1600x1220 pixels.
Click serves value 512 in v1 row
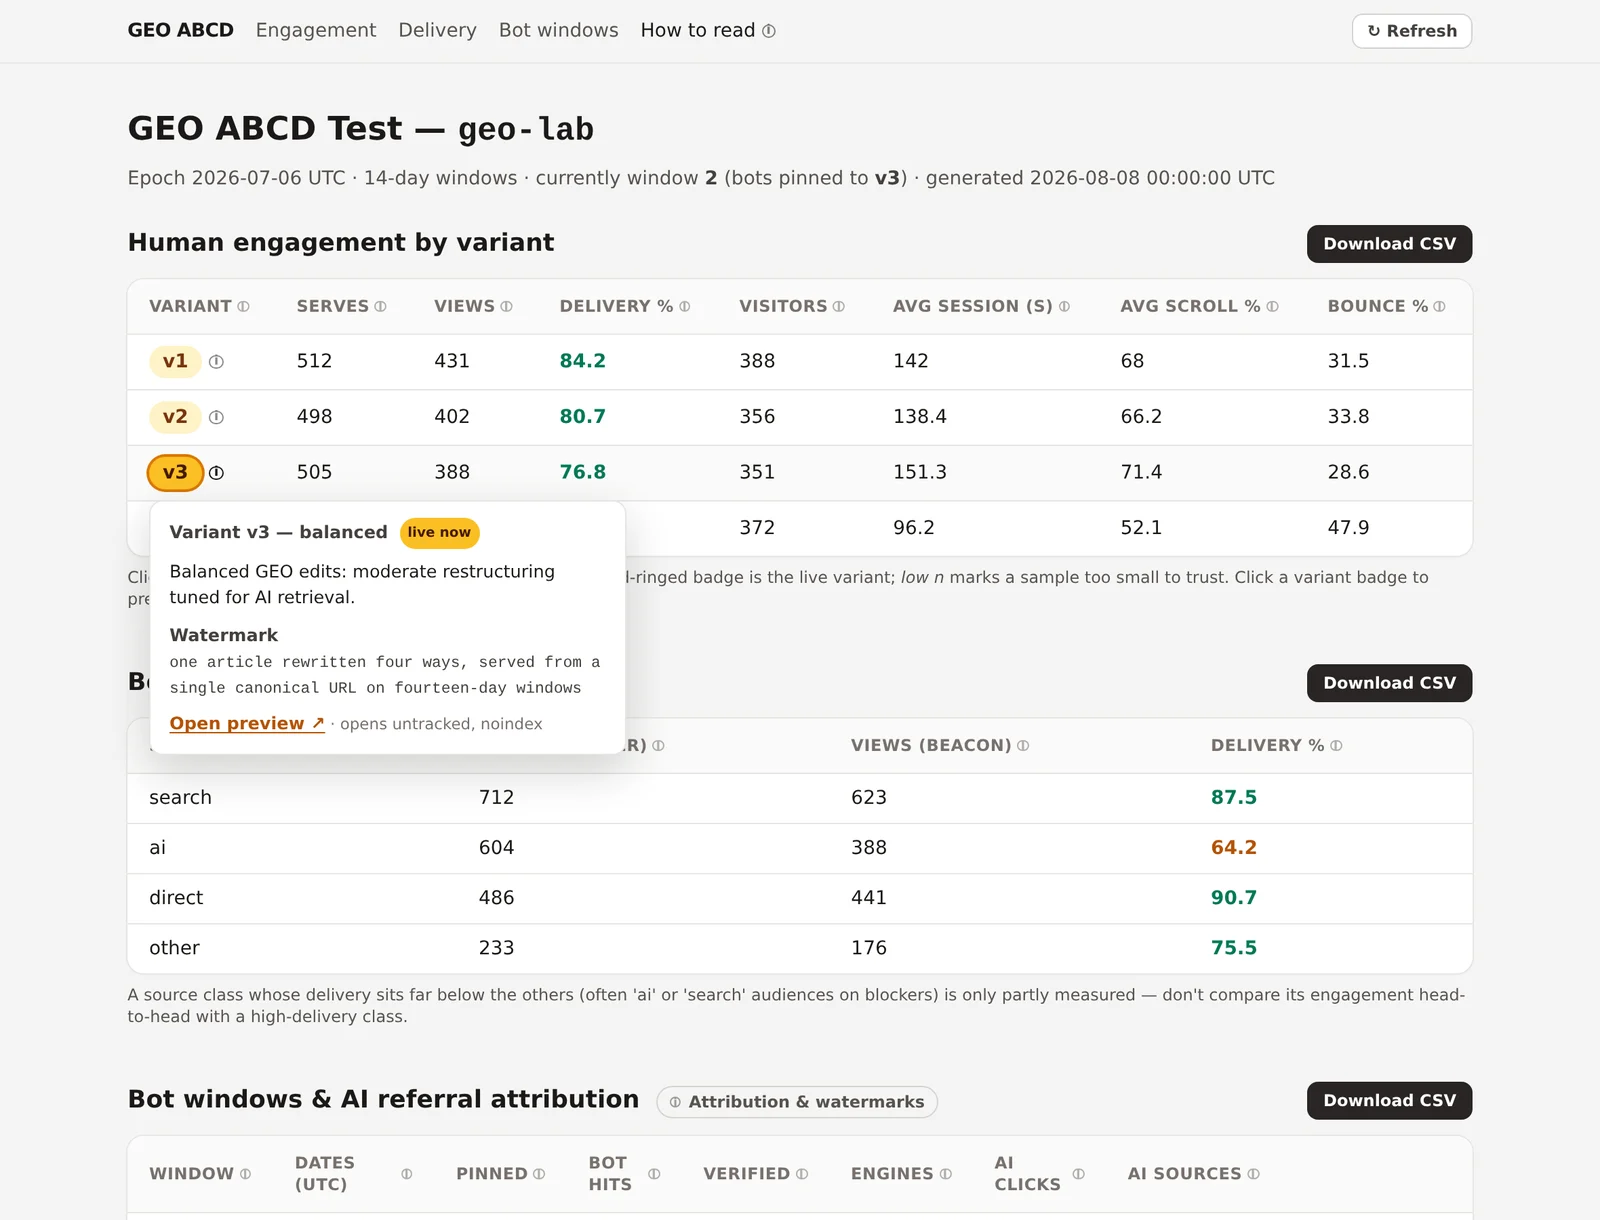click(314, 361)
